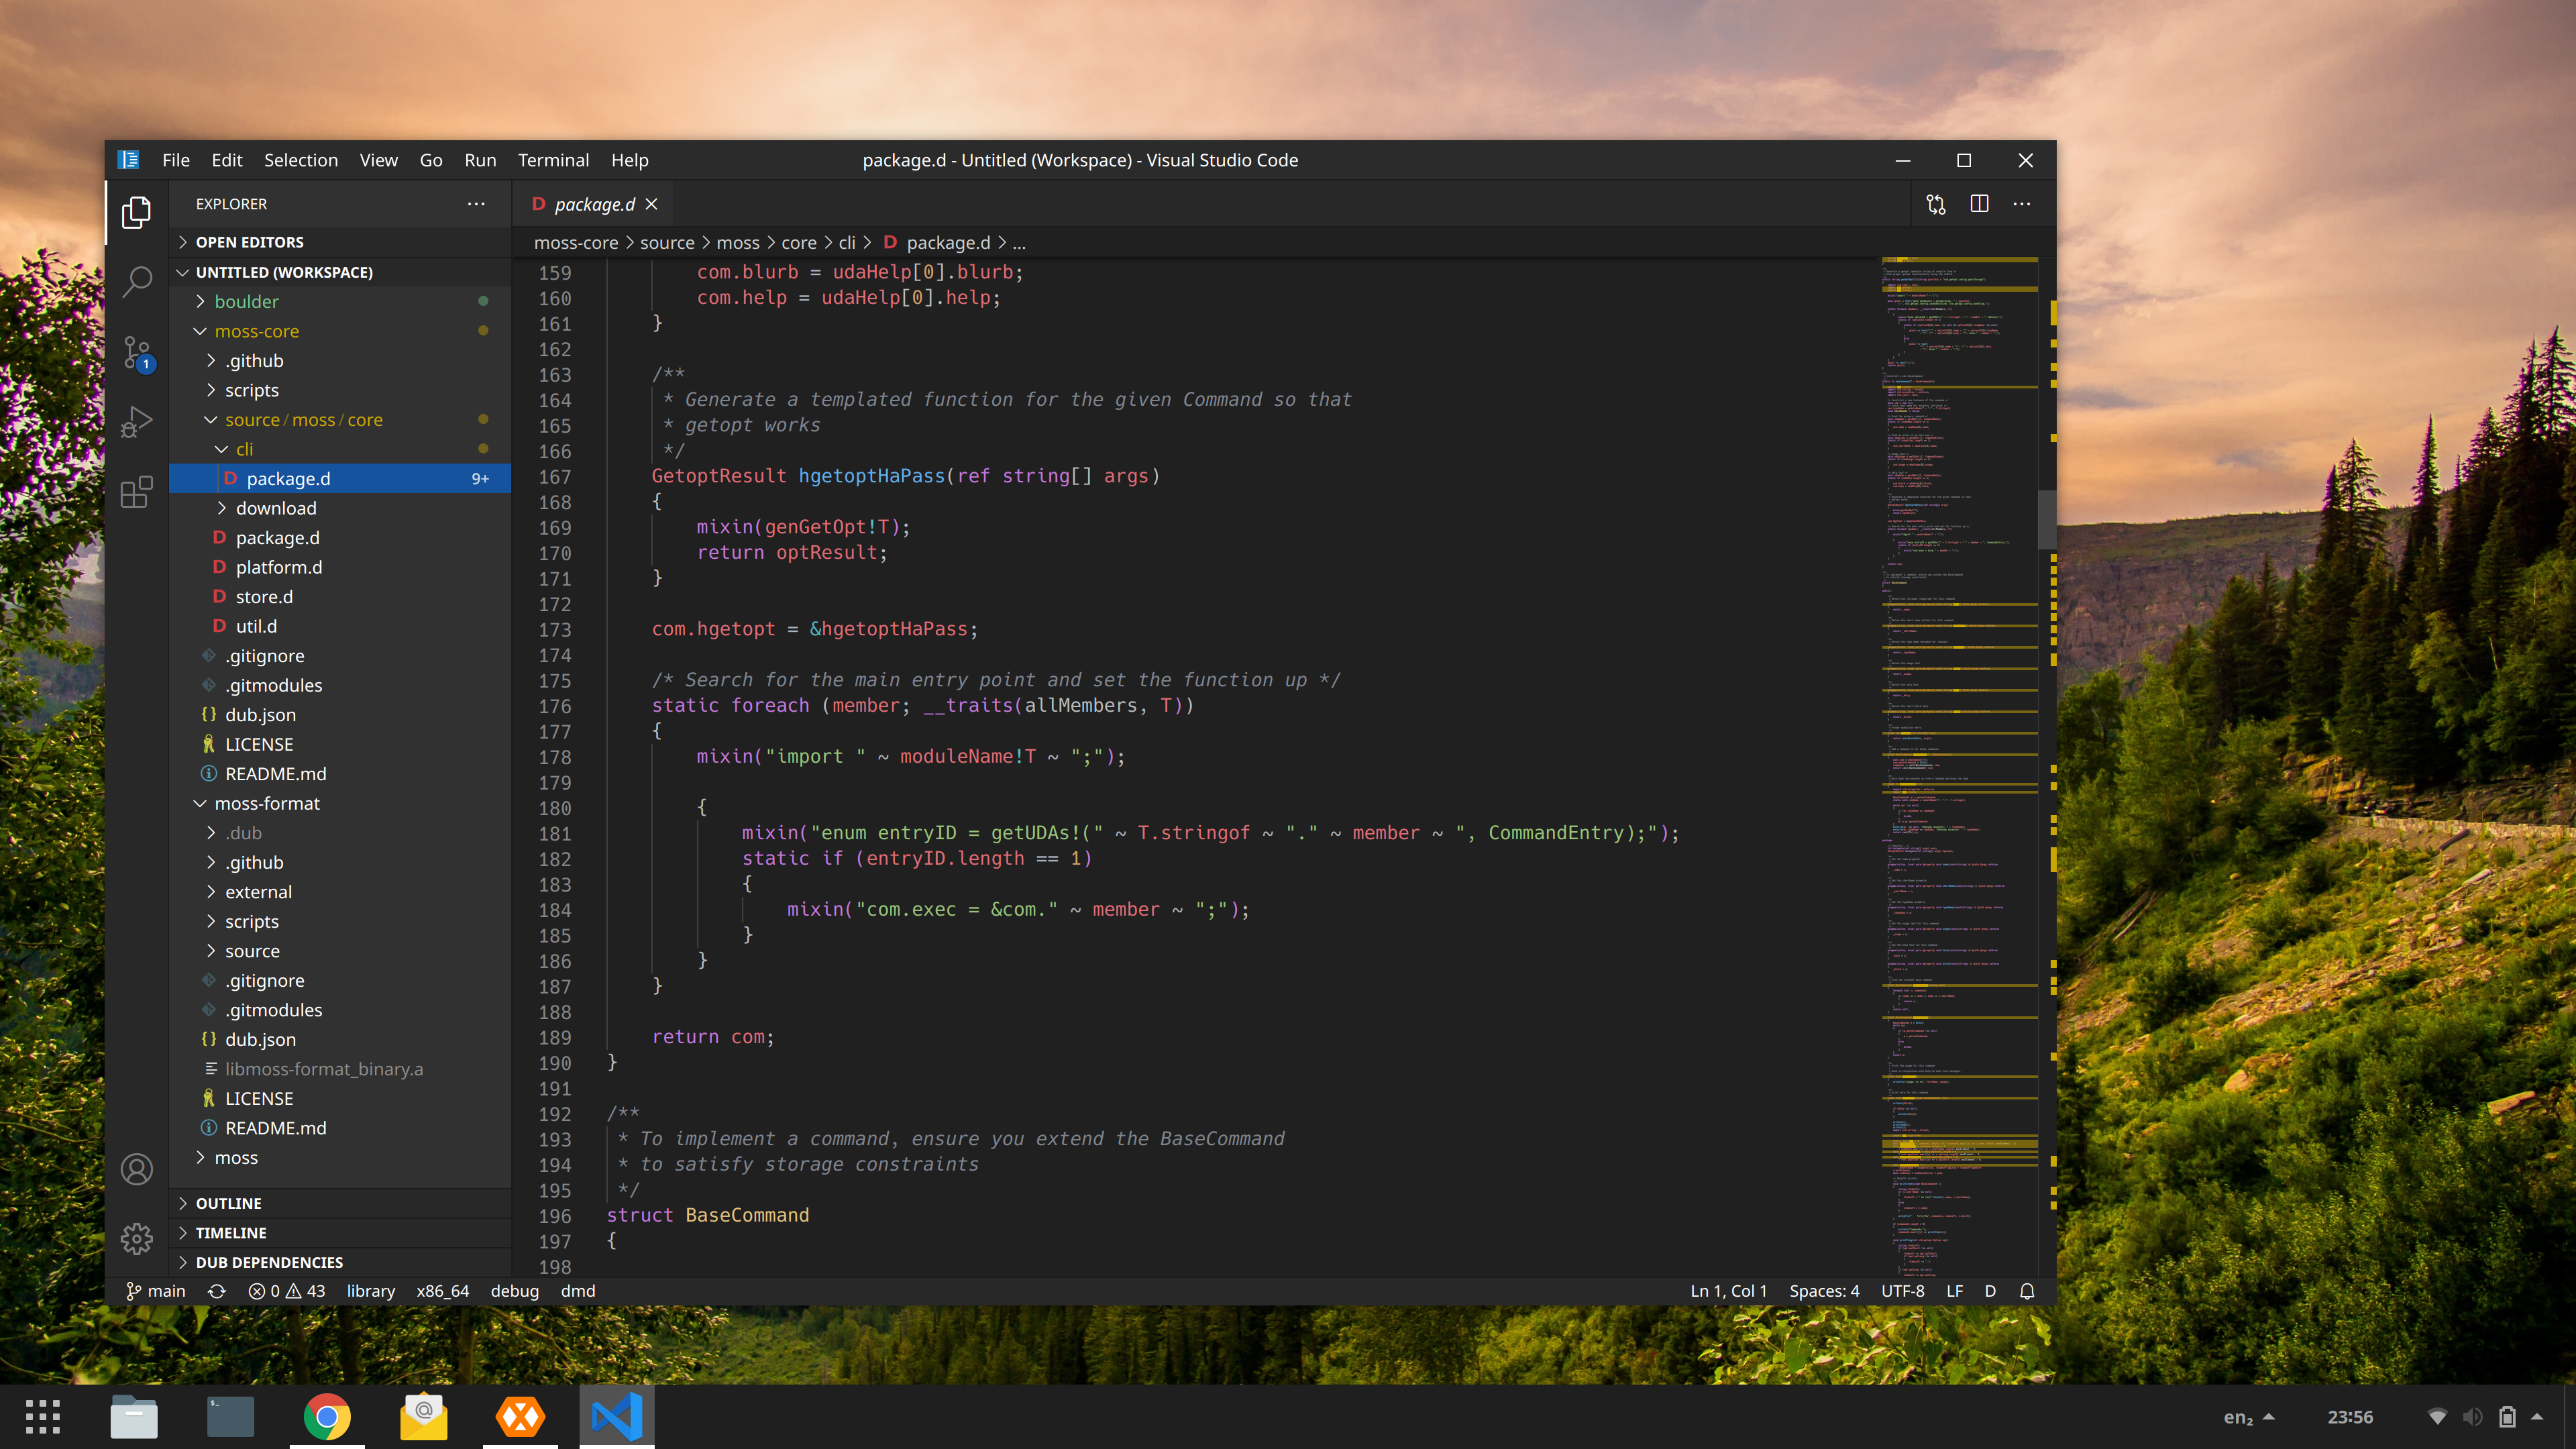This screenshot has width=2576, height=1449.
Task: Click the debug build mode in status bar
Action: 515,1291
